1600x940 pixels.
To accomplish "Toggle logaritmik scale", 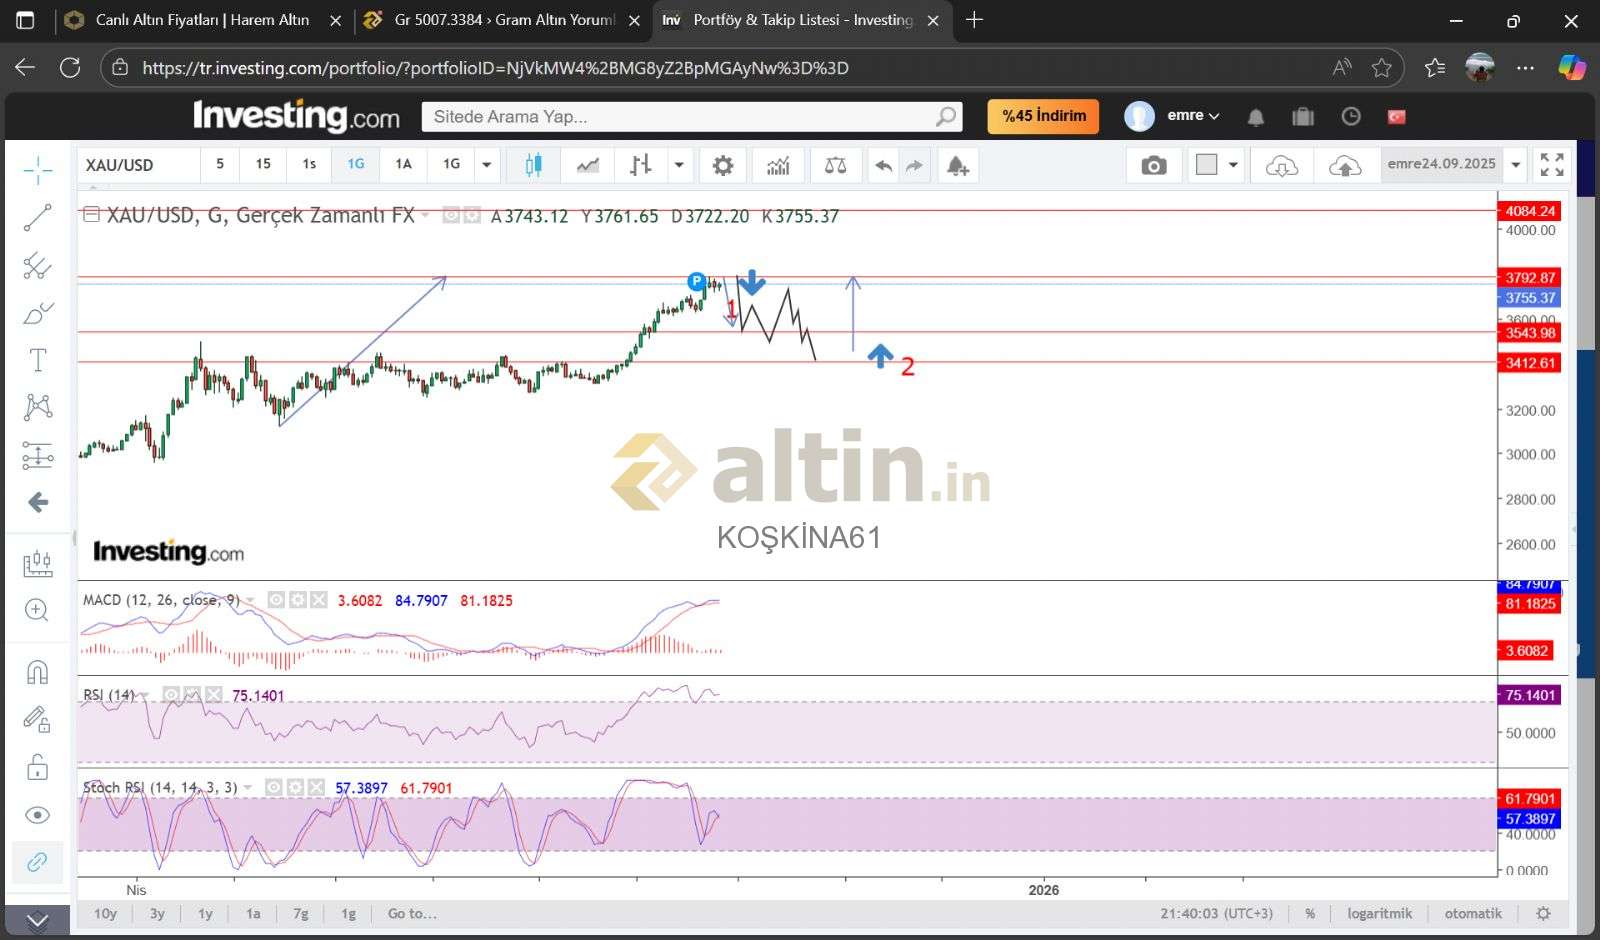I will 1379,913.
